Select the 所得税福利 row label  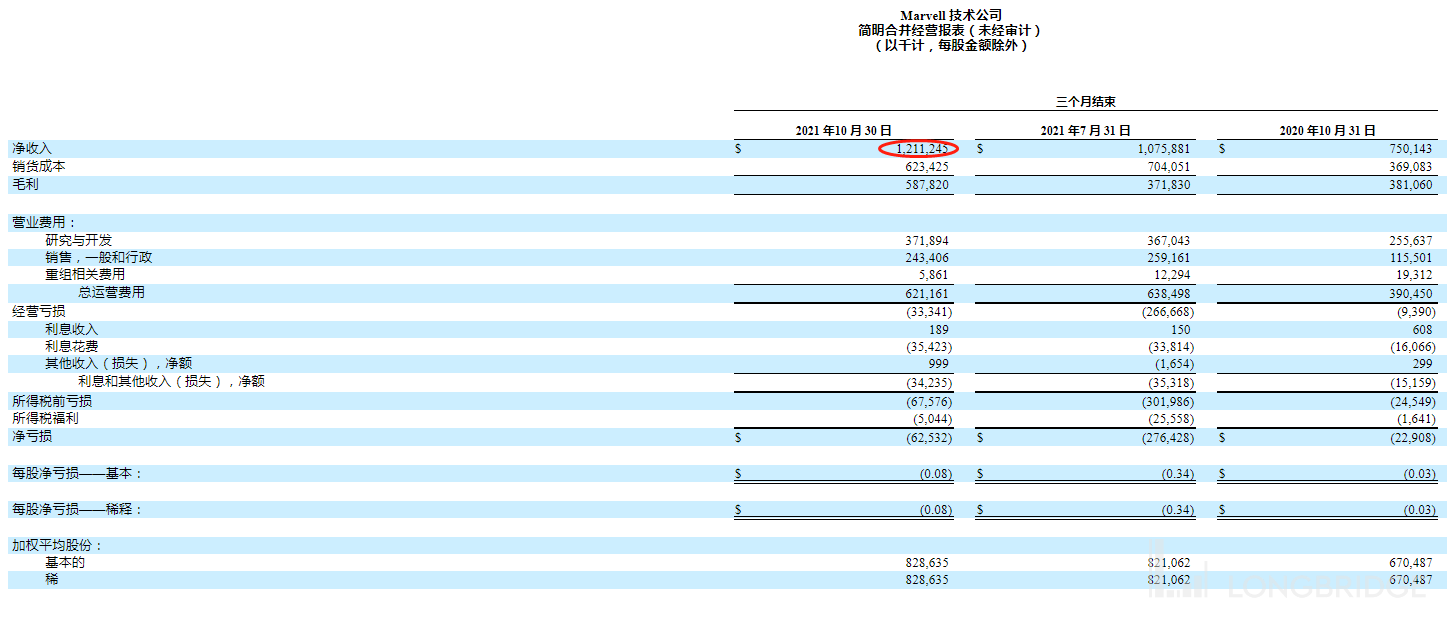pos(45,419)
